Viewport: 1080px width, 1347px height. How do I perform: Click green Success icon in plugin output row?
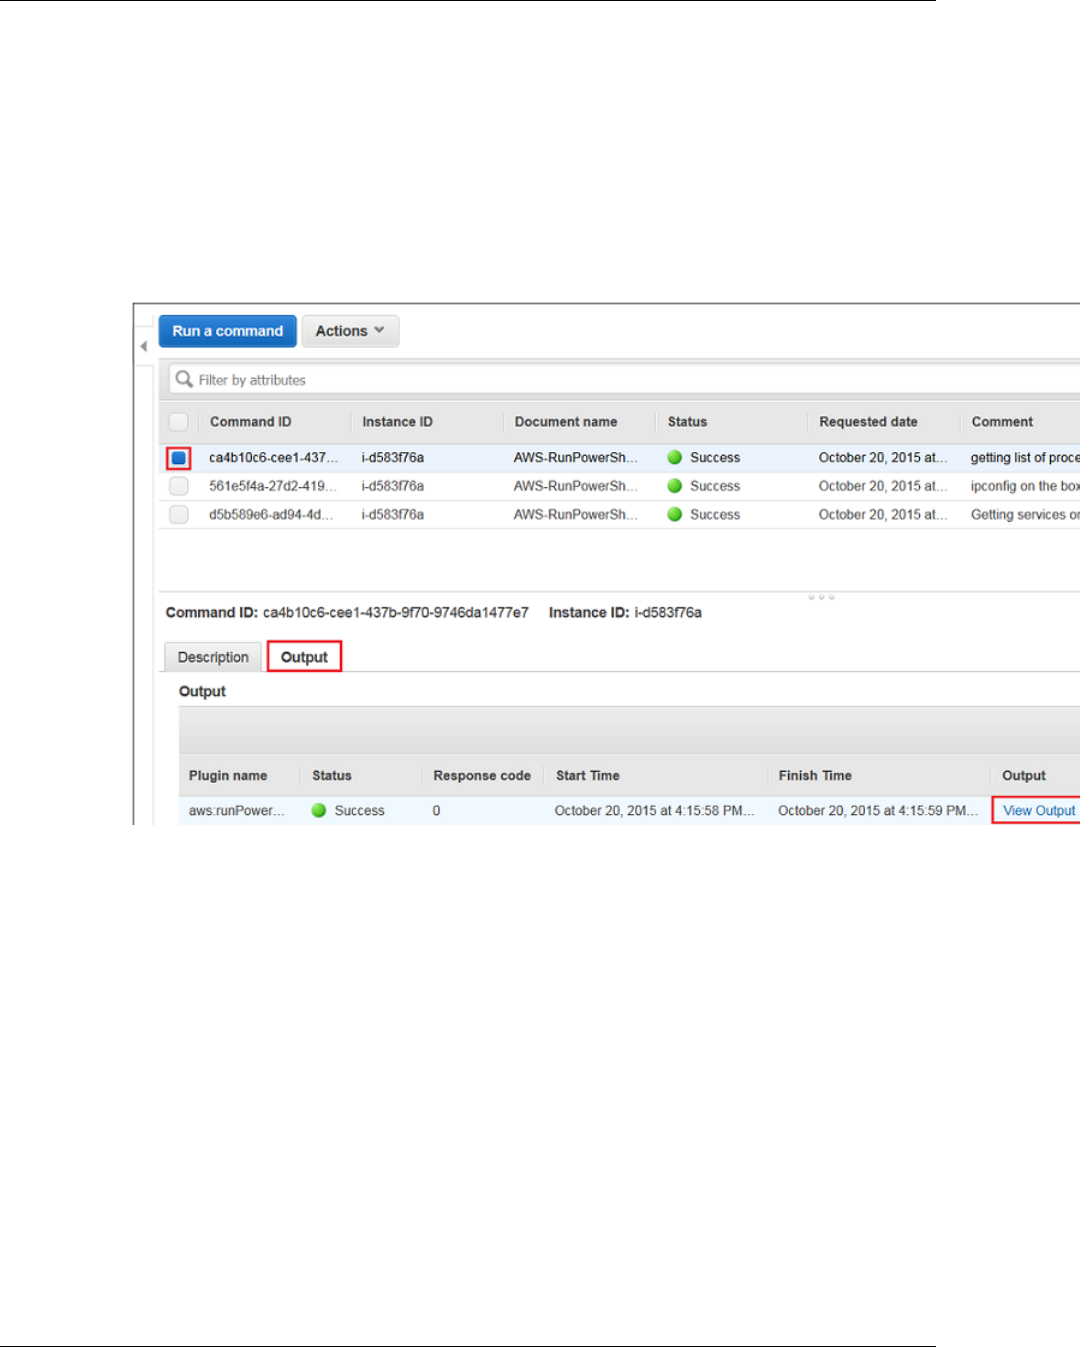tap(319, 811)
